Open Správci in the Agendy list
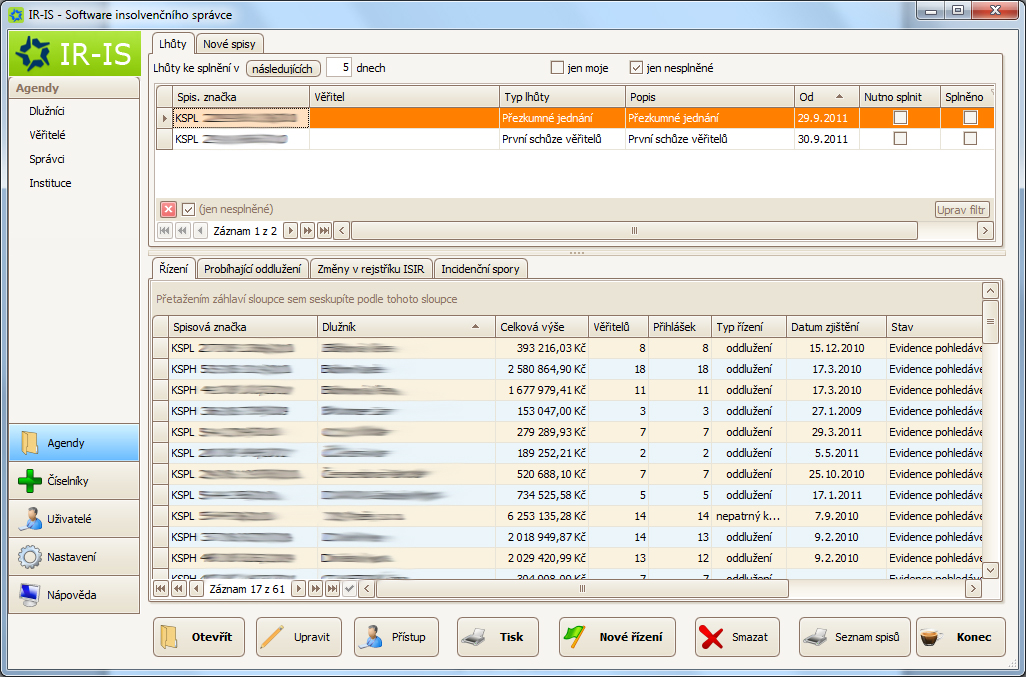Image resolution: width=1026 pixels, height=677 pixels. (47, 159)
